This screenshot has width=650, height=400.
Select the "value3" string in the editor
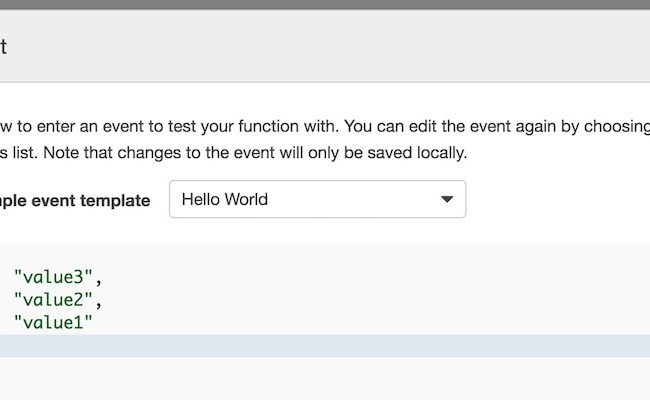tap(53, 277)
